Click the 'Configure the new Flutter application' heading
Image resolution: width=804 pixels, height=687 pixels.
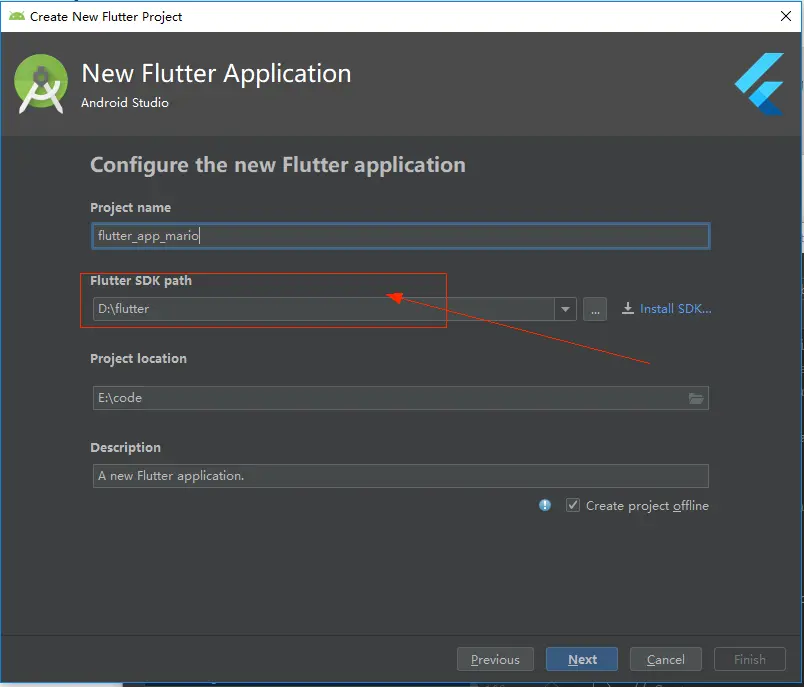[x=278, y=165]
